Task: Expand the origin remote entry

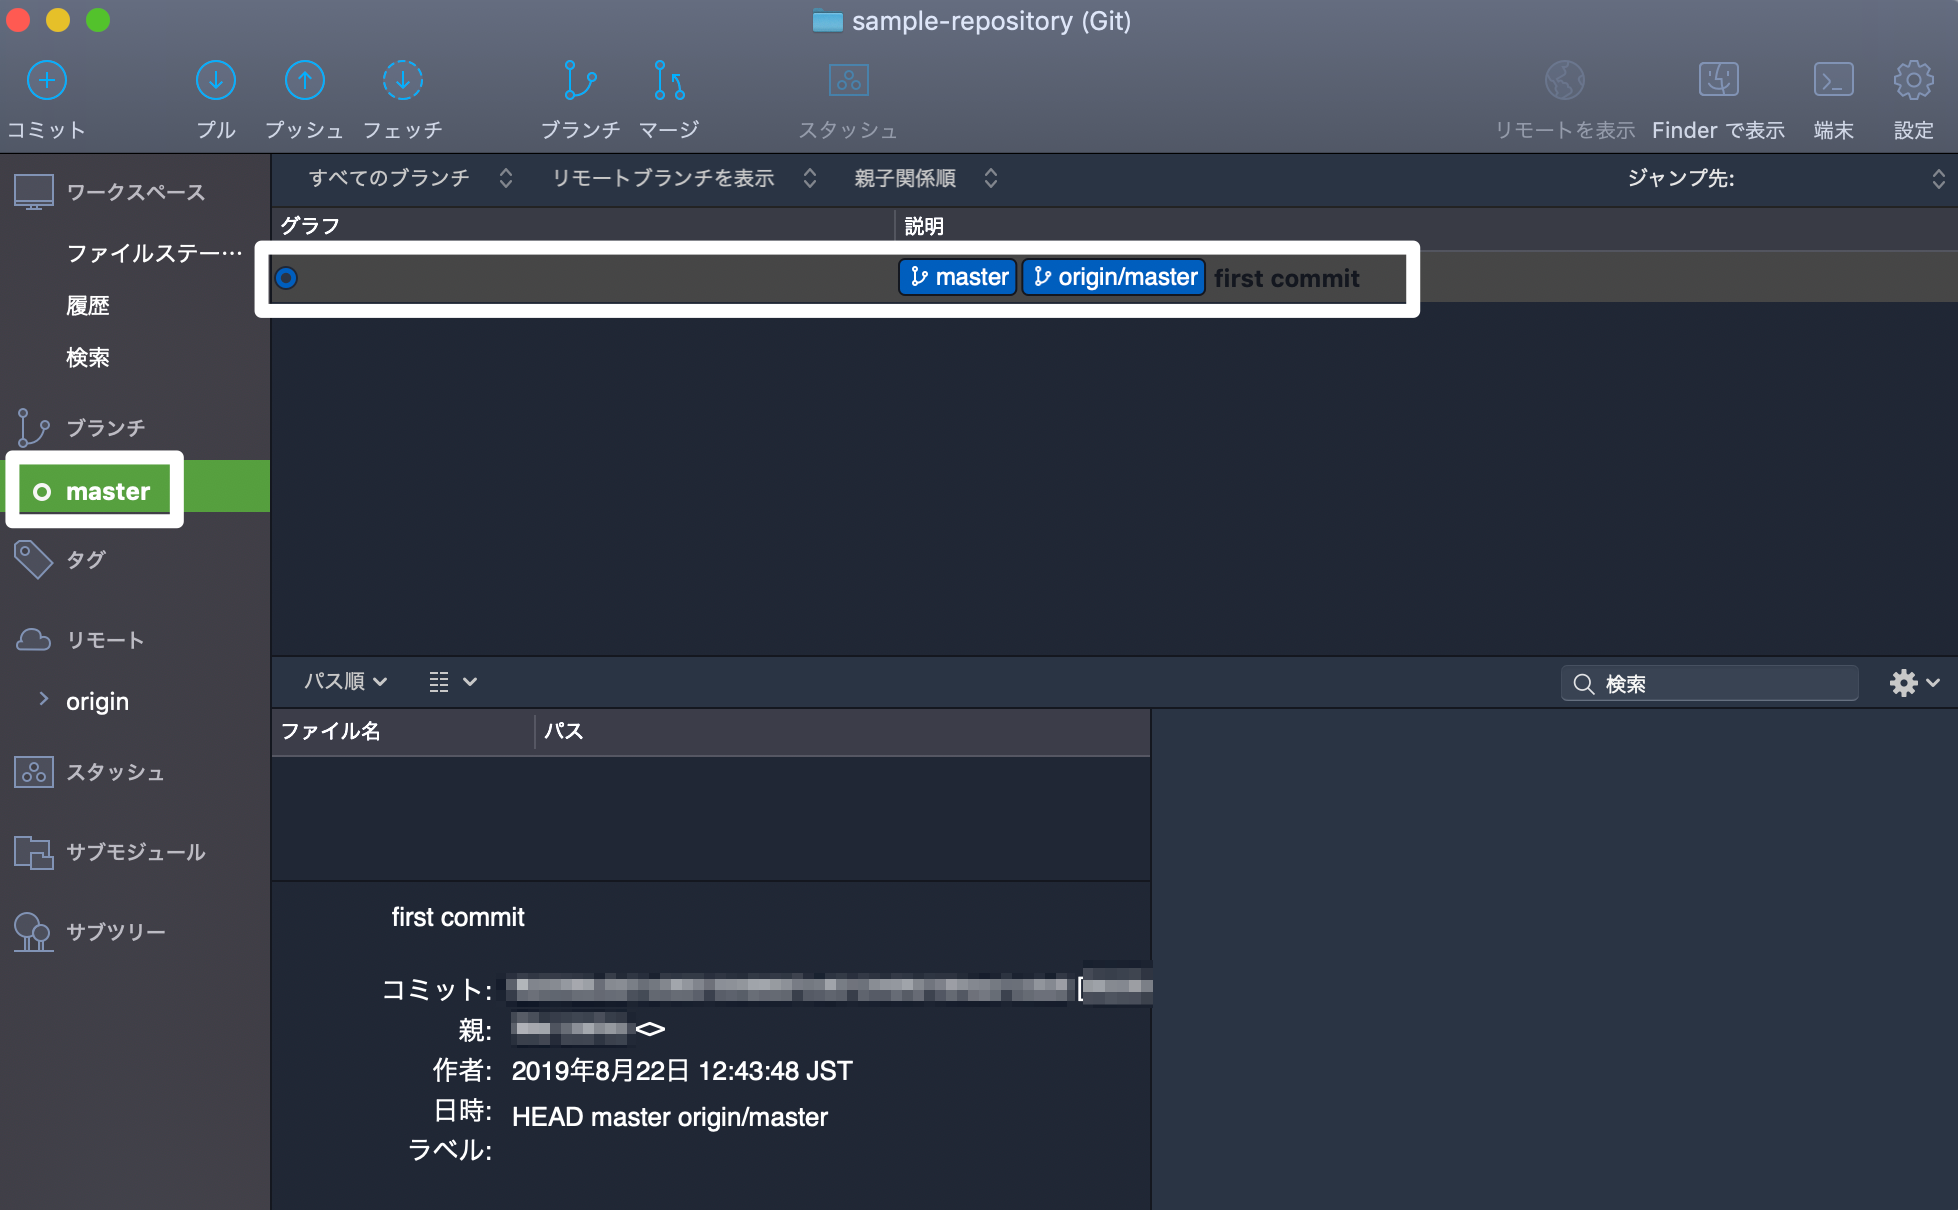Action: point(44,700)
